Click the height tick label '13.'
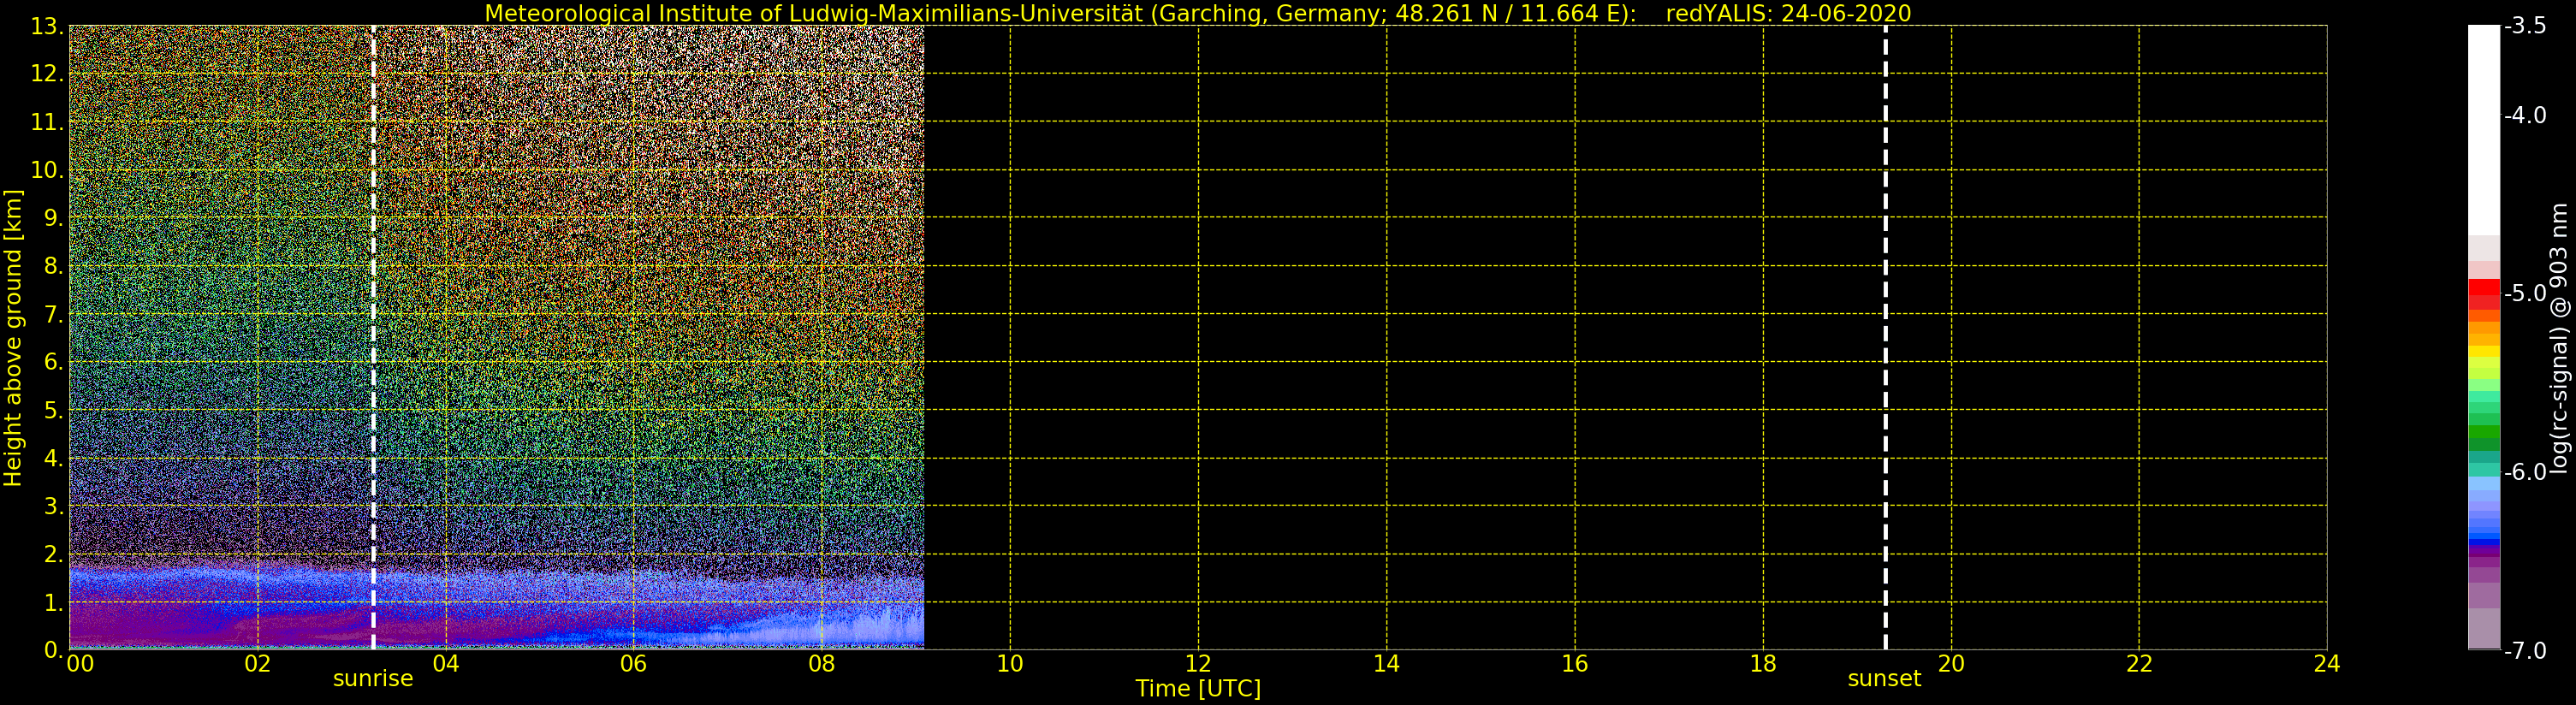 click(47, 27)
